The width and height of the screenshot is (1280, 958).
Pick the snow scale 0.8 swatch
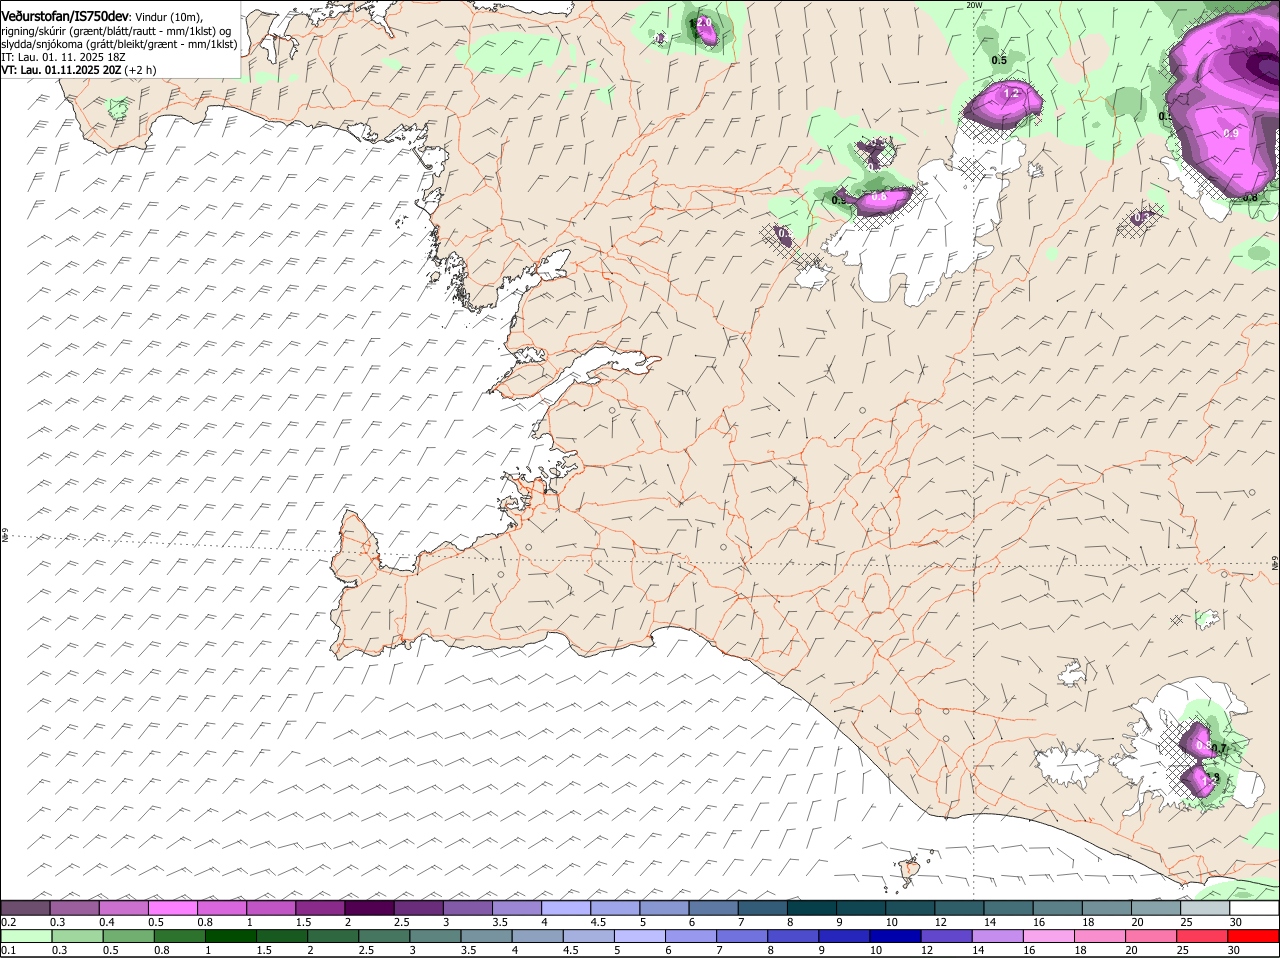coord(222,908)
